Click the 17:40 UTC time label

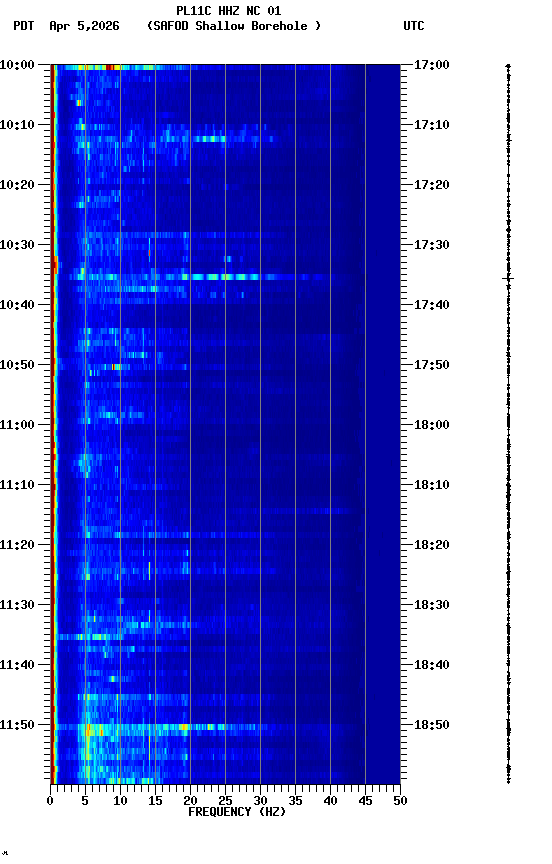tap(432, 305)
